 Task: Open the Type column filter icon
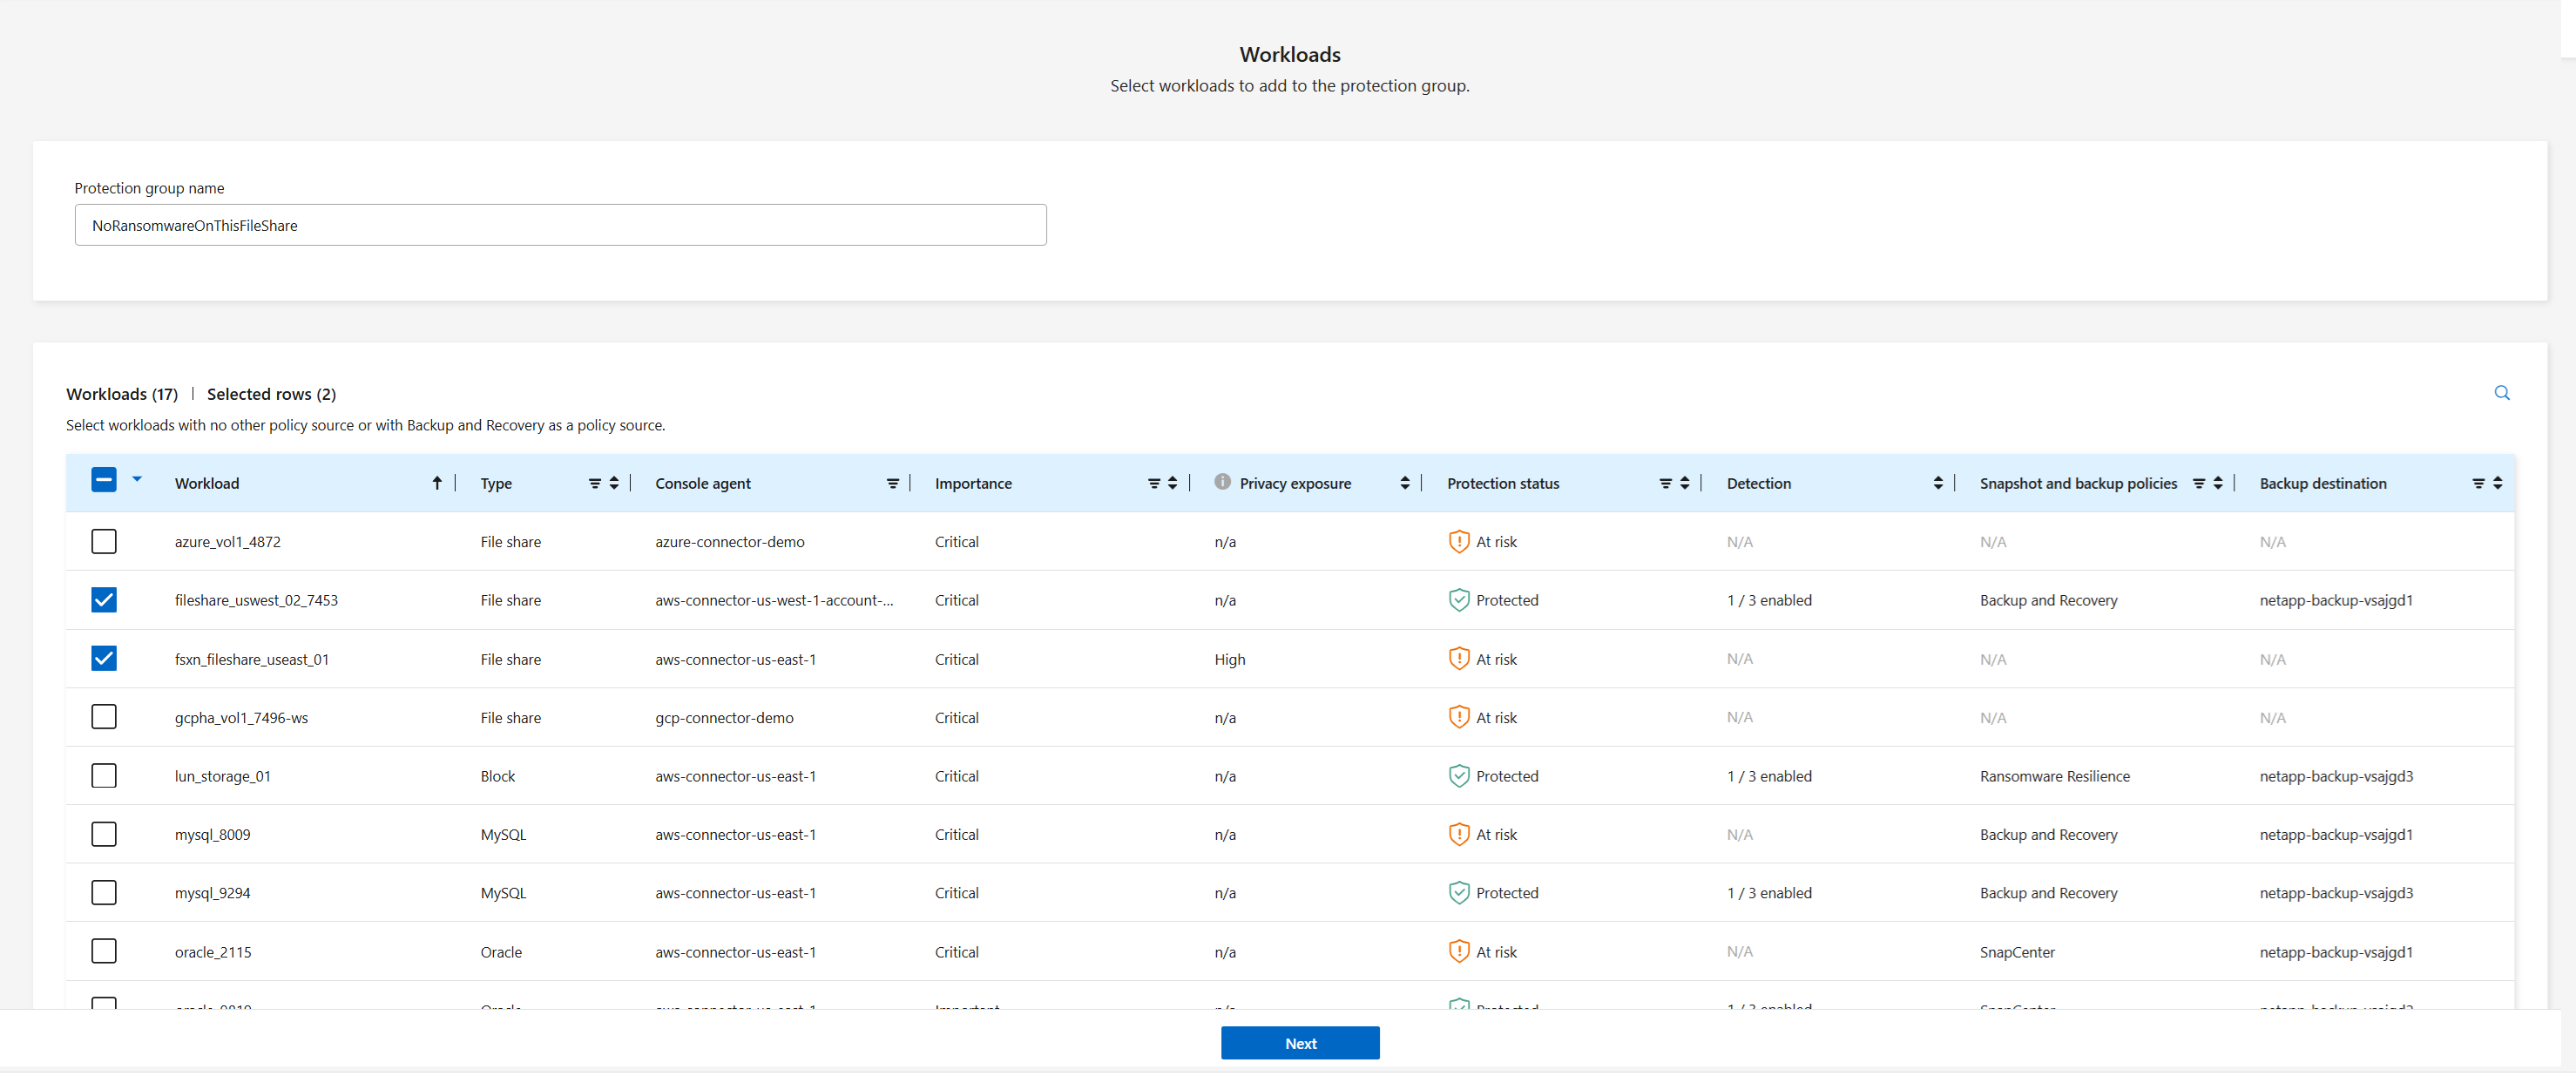point(594,484)
